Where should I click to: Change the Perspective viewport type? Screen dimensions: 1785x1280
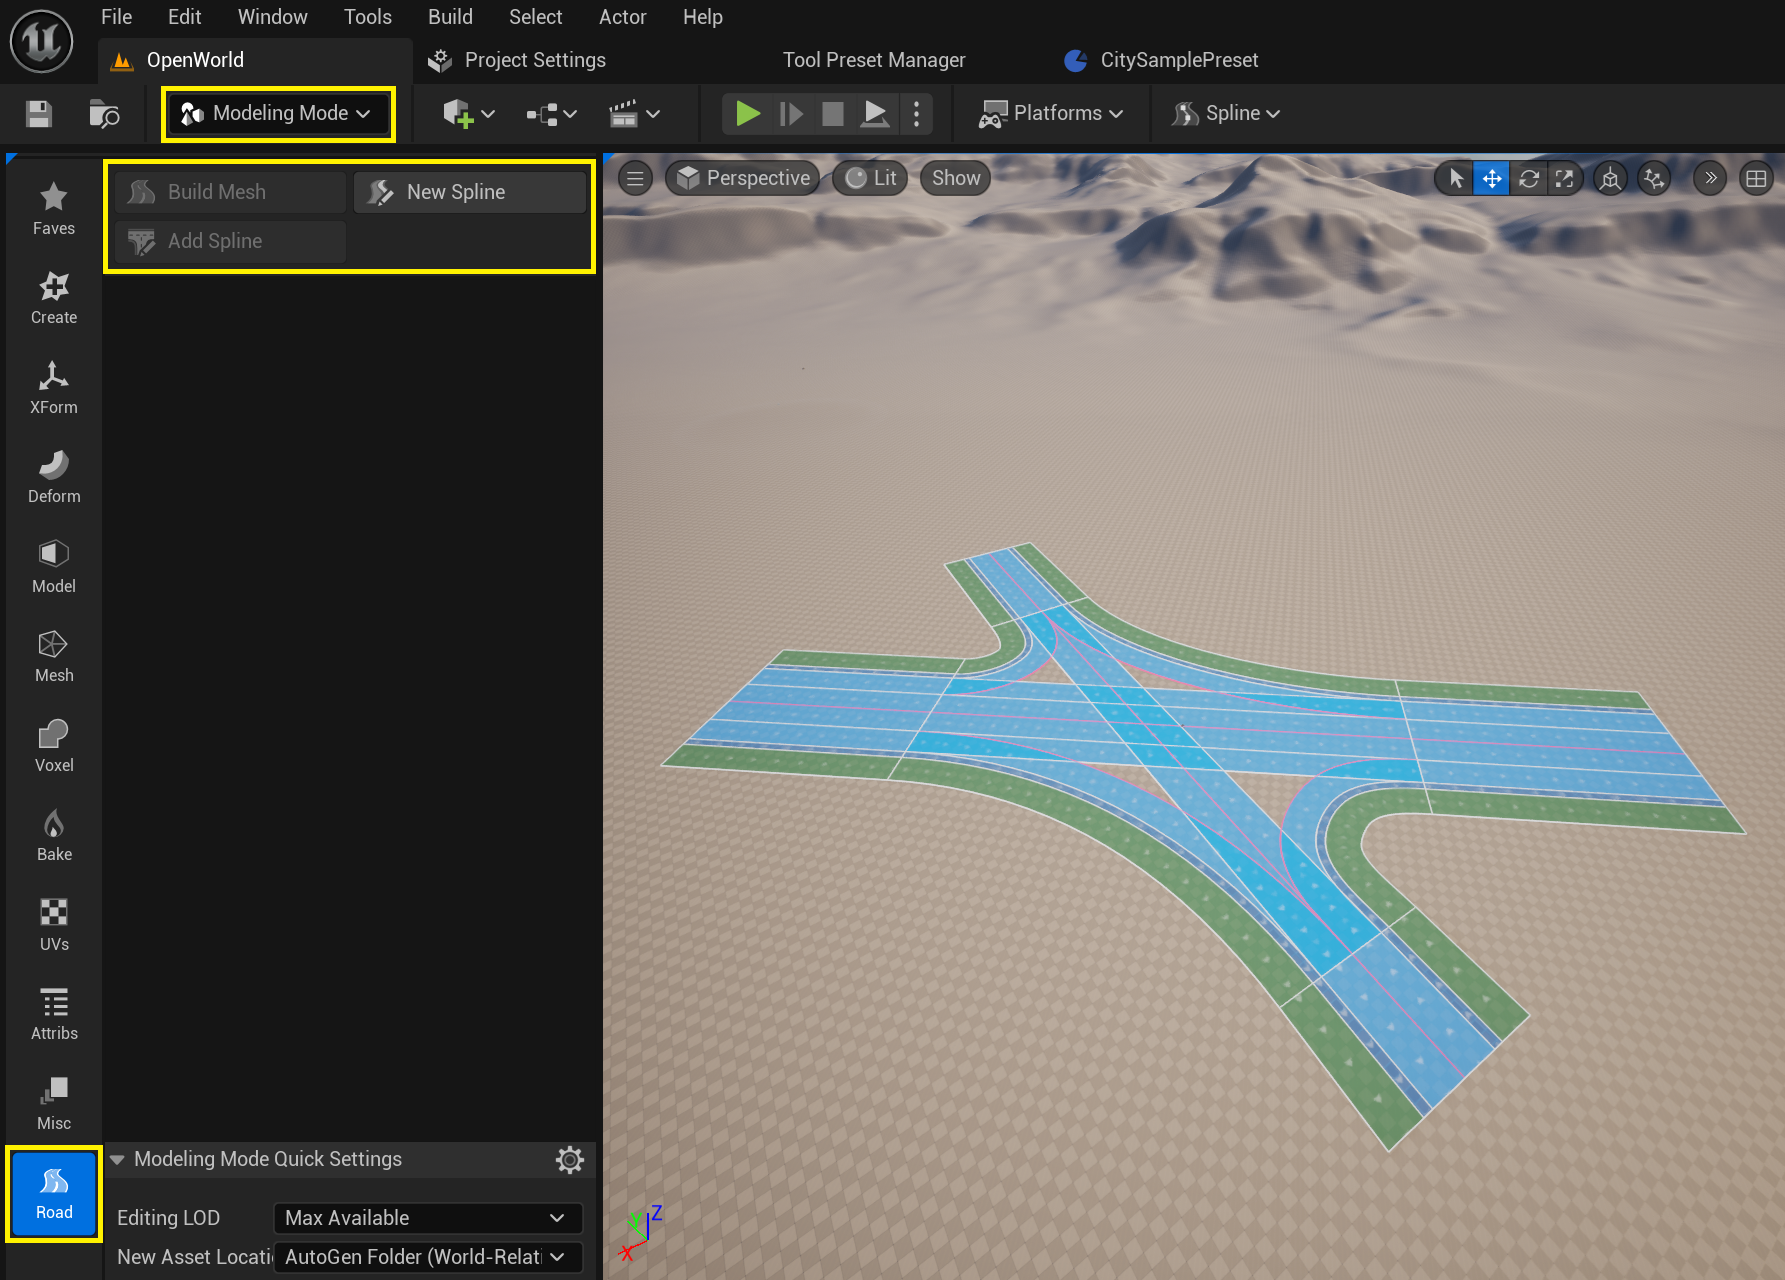pyautogui.click(x=743, y=178)
